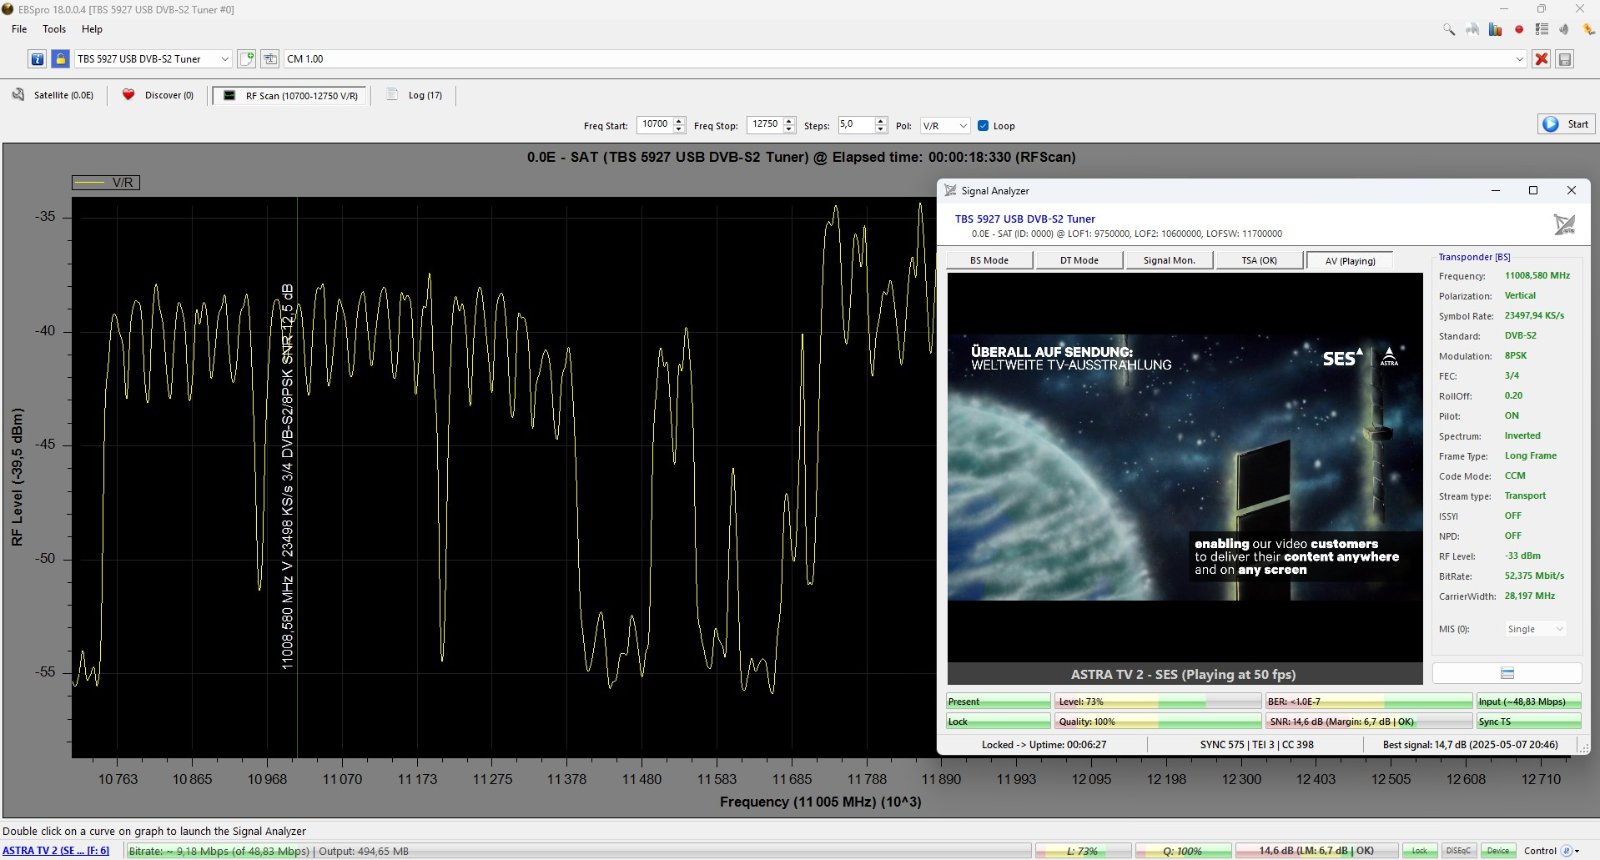The image size is (1600, 860).
Task: Open the MIS Single dropdown
Action: (1535, 629)
